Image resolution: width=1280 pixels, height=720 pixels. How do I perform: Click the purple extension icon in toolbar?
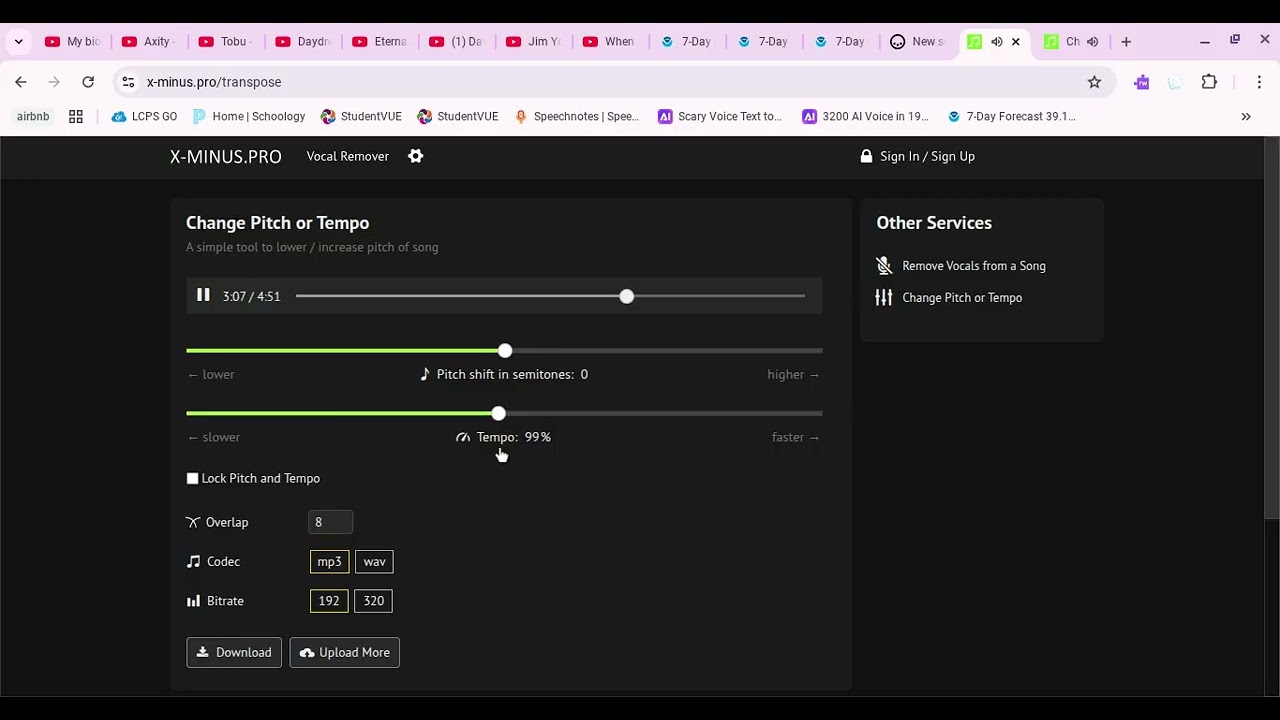[1142, 82]
